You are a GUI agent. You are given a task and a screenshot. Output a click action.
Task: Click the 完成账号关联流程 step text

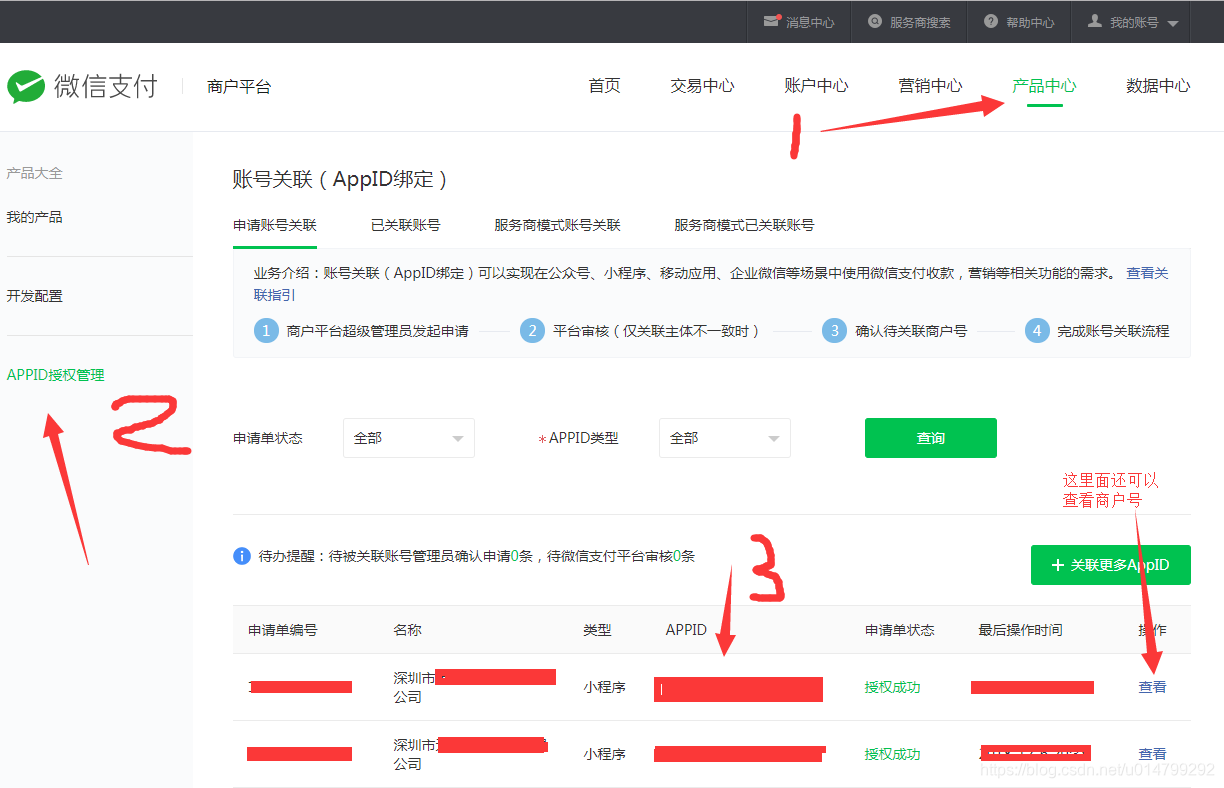click(x=1113, y=331)
